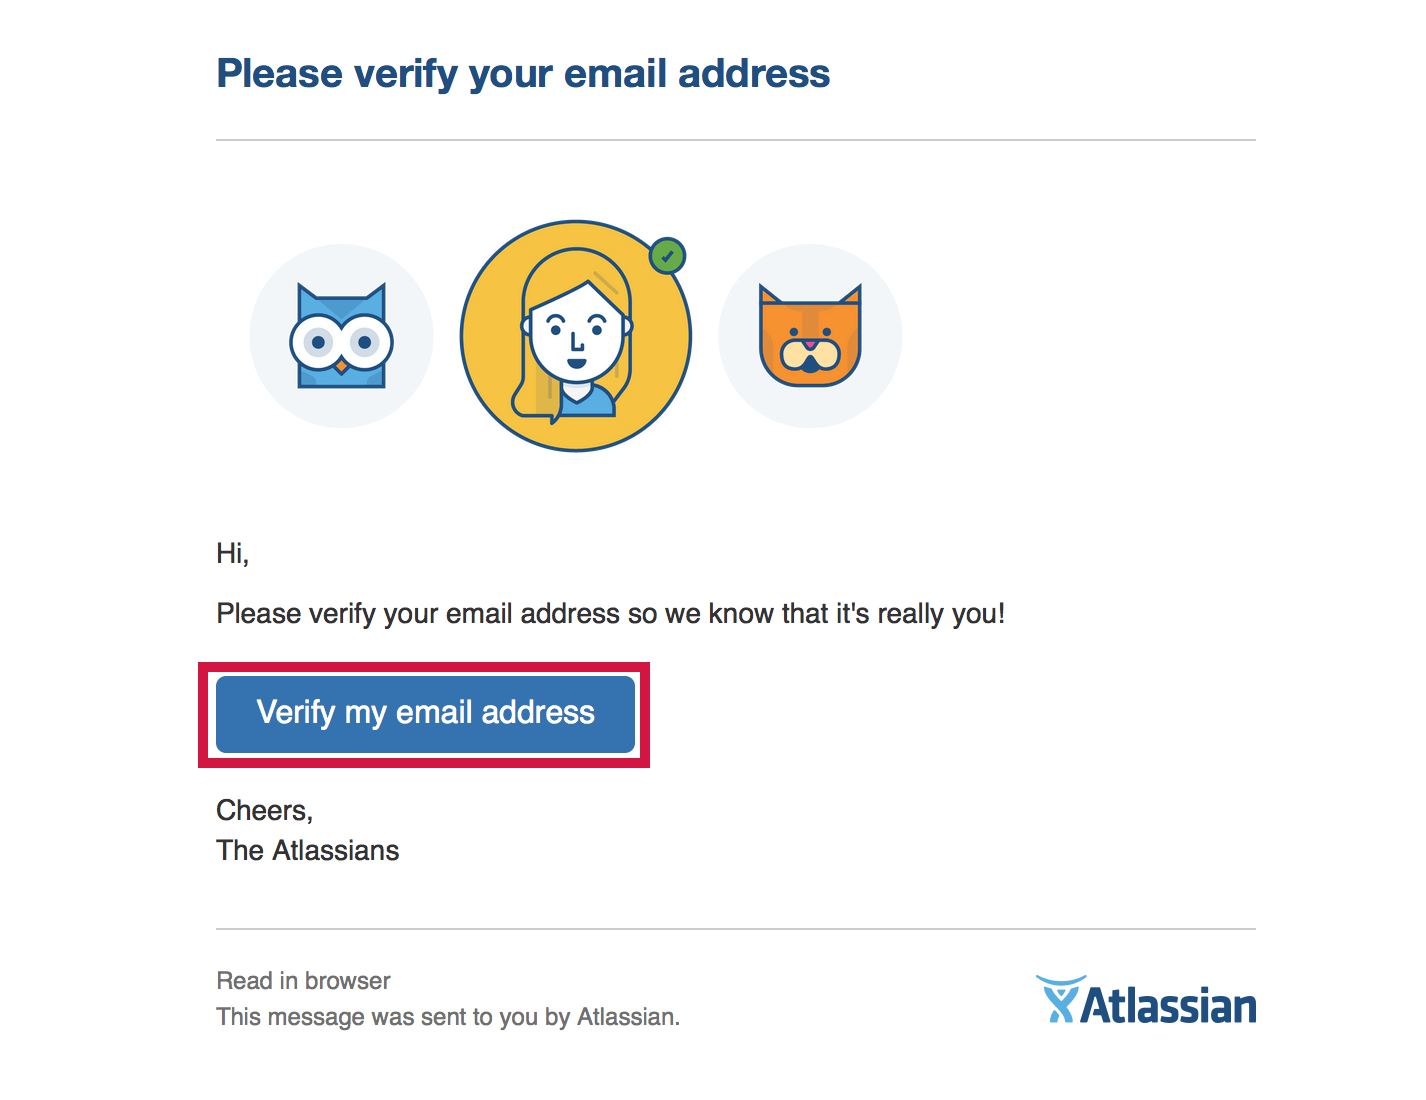Click the Please verify your email address heading
Screen dimensions: 1426x1100
[523, 74]
